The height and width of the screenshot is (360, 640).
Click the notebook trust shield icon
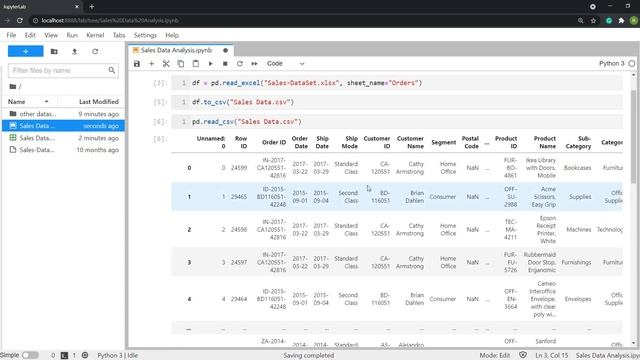523,355
